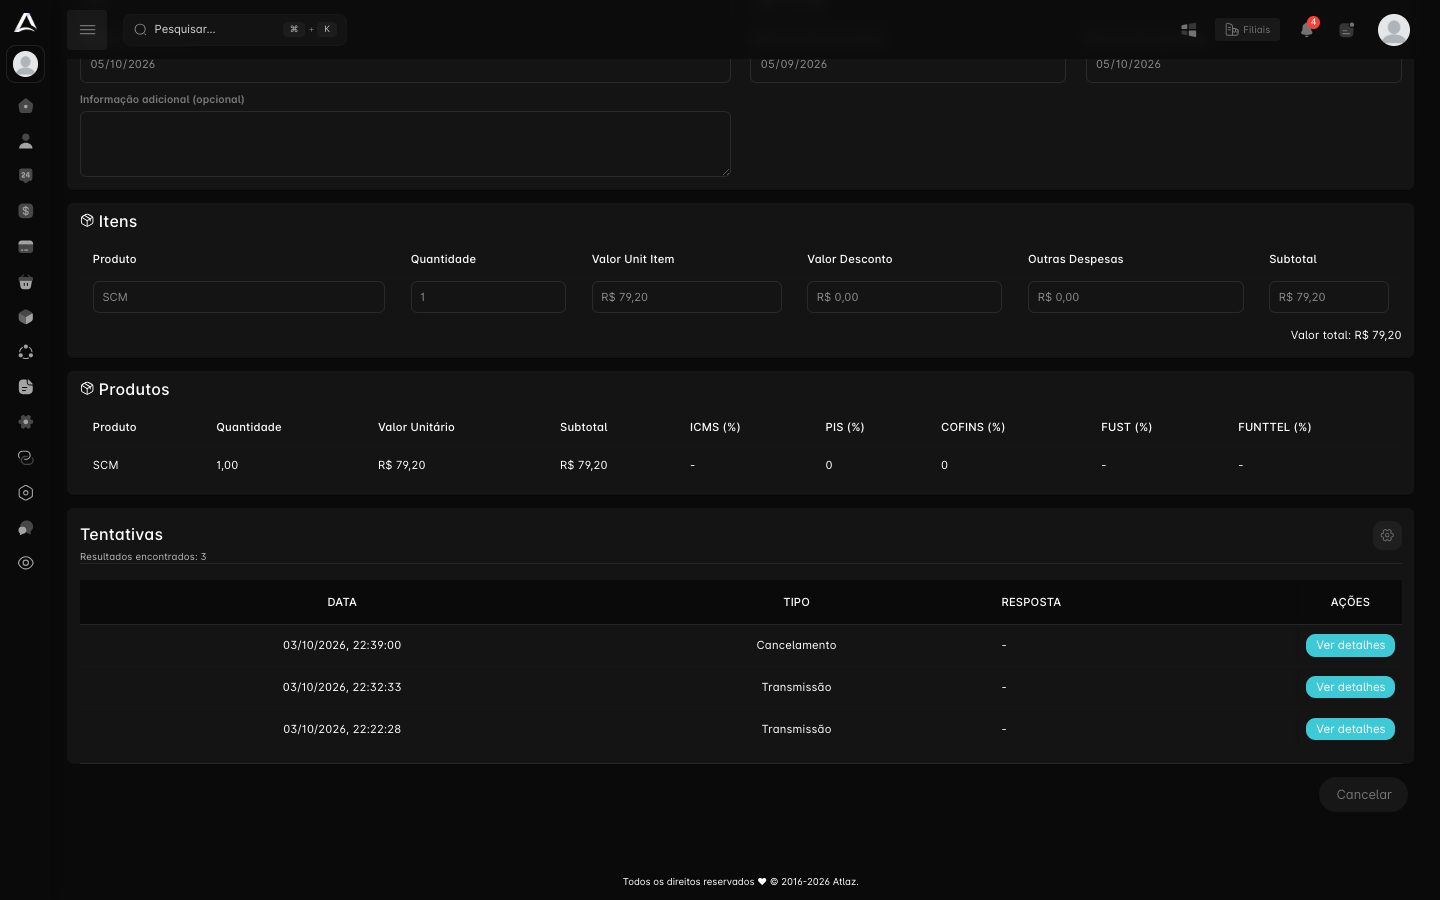This screenshot has height=900, width=1440.
Task: Click the Valor Unit Item field
Action: [x=687, y=297]
